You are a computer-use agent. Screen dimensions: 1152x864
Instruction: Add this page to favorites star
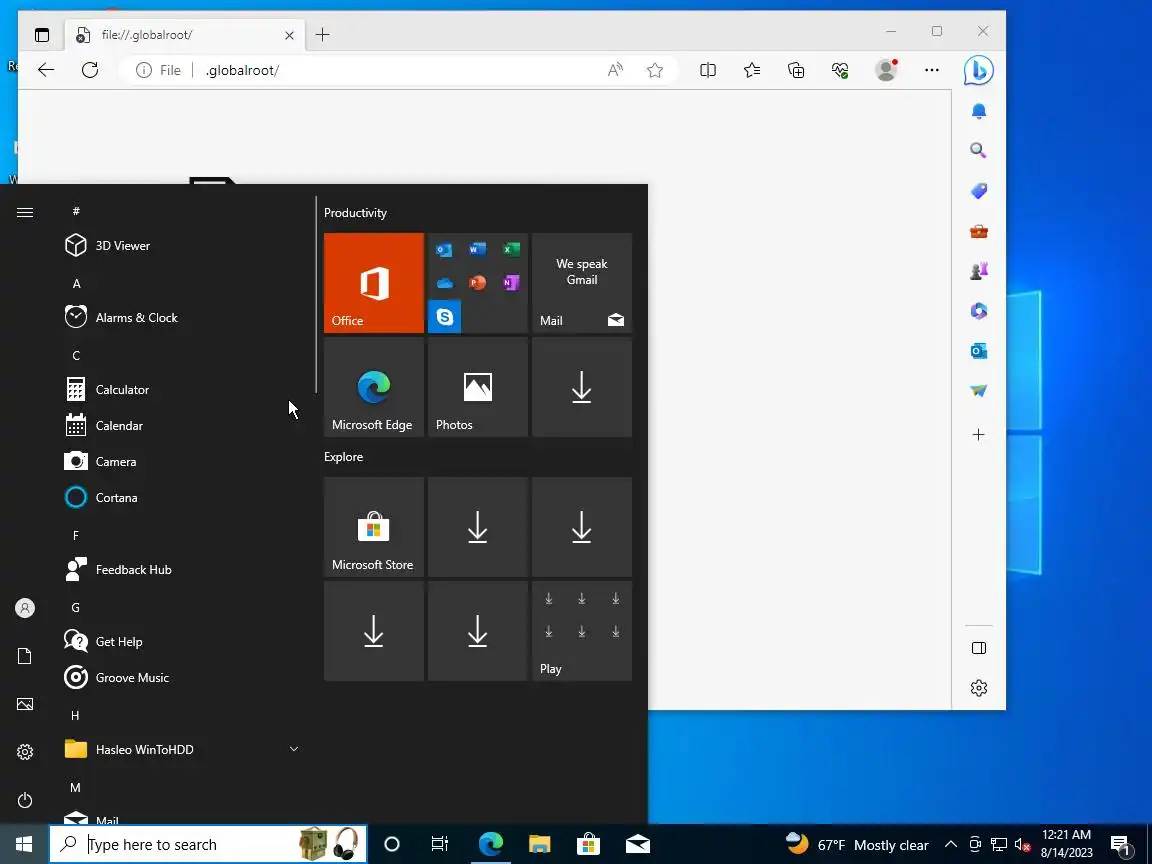click(x=655, y=70)
